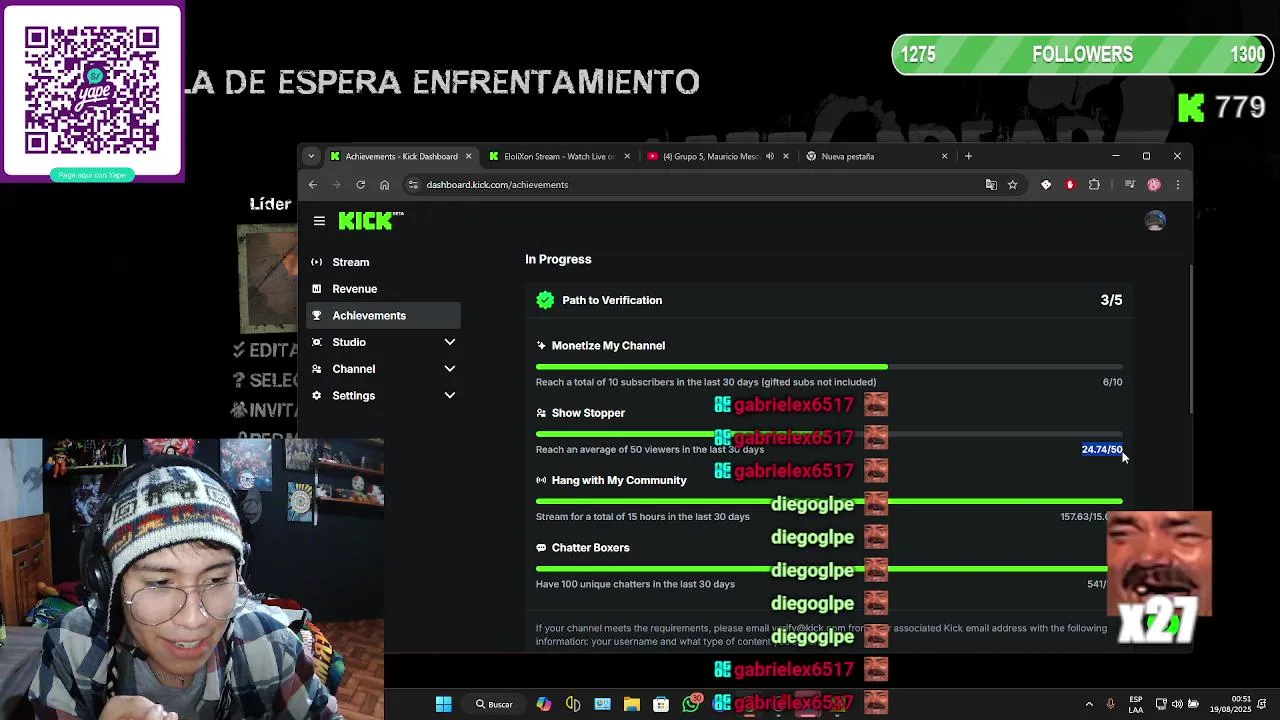Click the highlighted 24.74/50 value
The height and width of the screenshot is (720, 1280).
[1102, 449]
